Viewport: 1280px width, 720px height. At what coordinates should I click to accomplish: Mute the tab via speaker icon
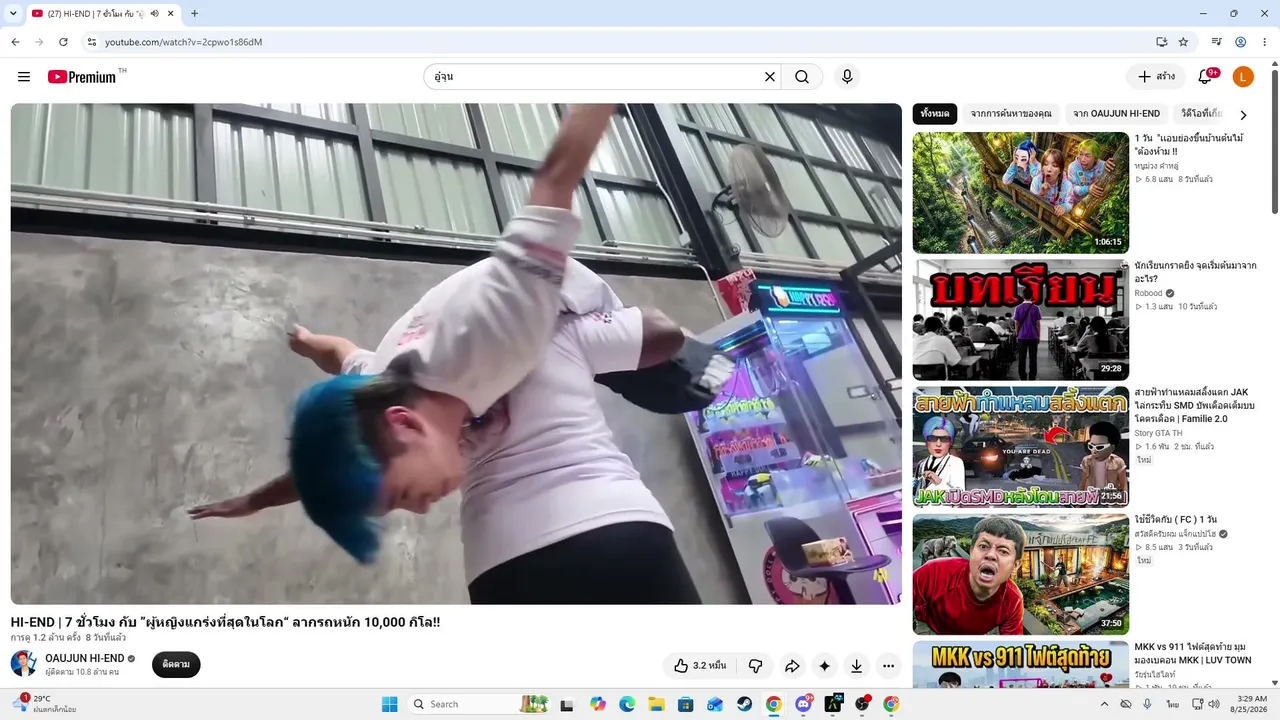click(155, 14)
